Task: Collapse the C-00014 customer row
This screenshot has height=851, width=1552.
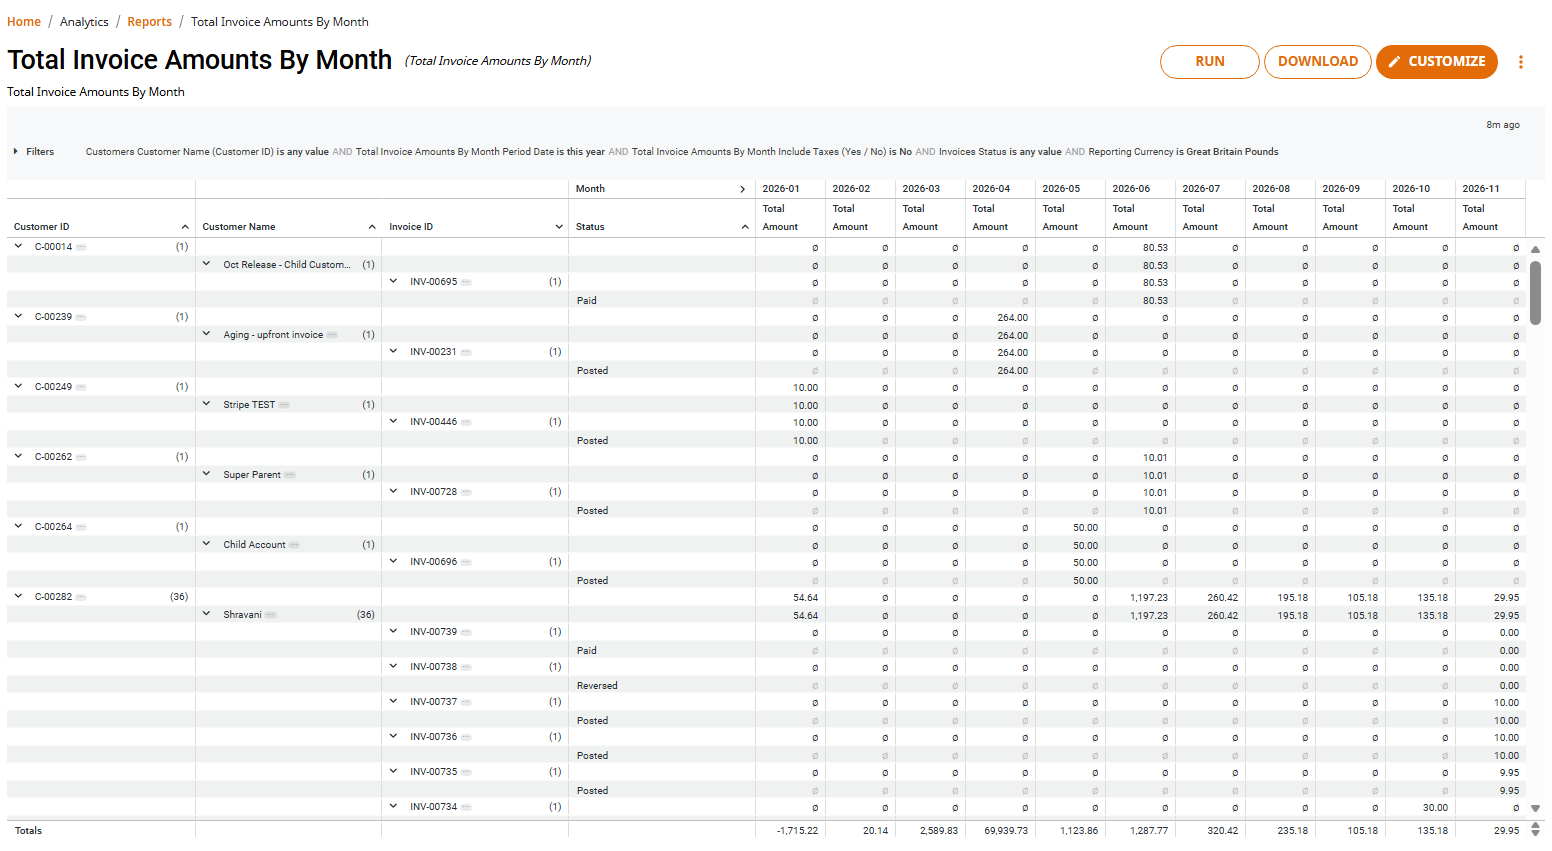Action: tap(18, 246)
